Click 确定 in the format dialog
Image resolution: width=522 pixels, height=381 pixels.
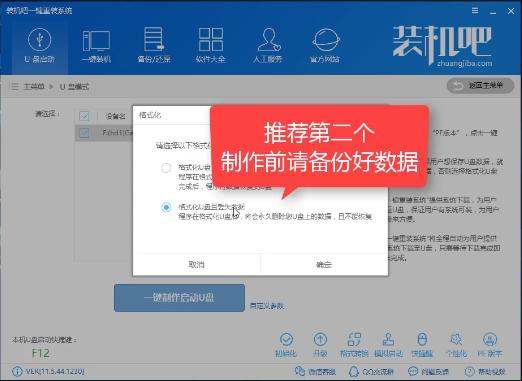coord(324,265)
